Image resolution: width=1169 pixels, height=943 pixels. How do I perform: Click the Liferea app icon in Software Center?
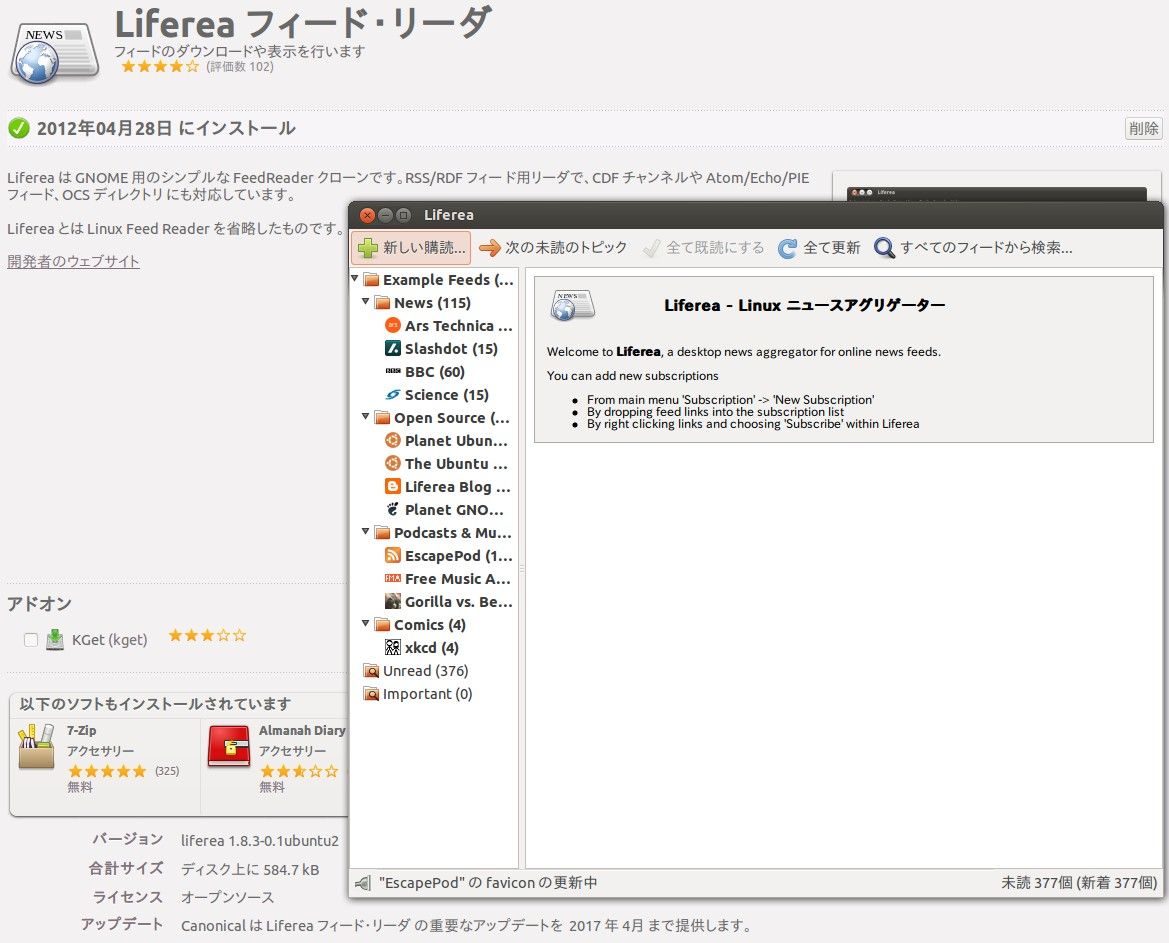click(x=54, y=52)
